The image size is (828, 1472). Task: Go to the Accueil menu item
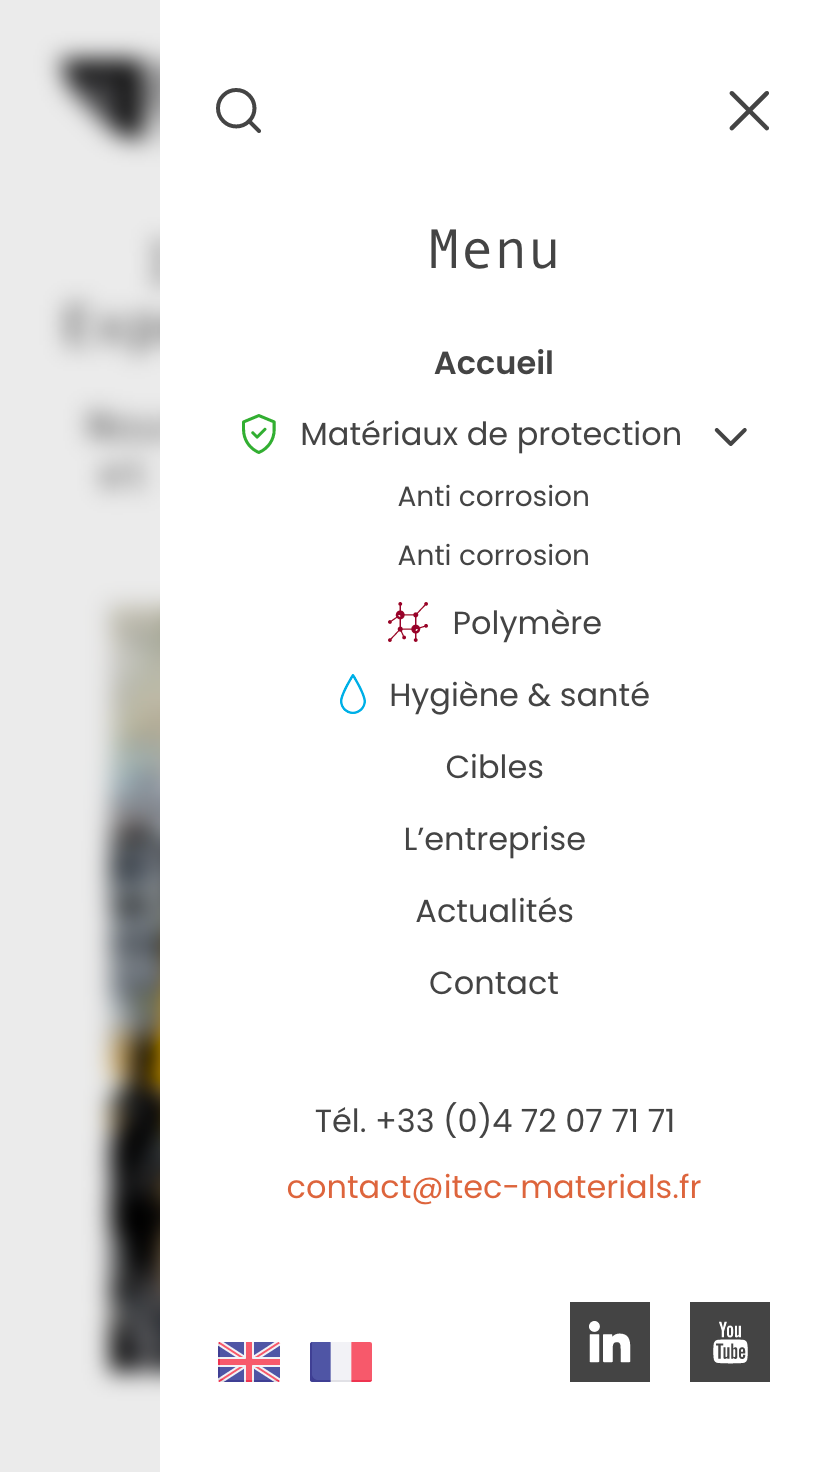pyautogui.click(x=494, y=363)
